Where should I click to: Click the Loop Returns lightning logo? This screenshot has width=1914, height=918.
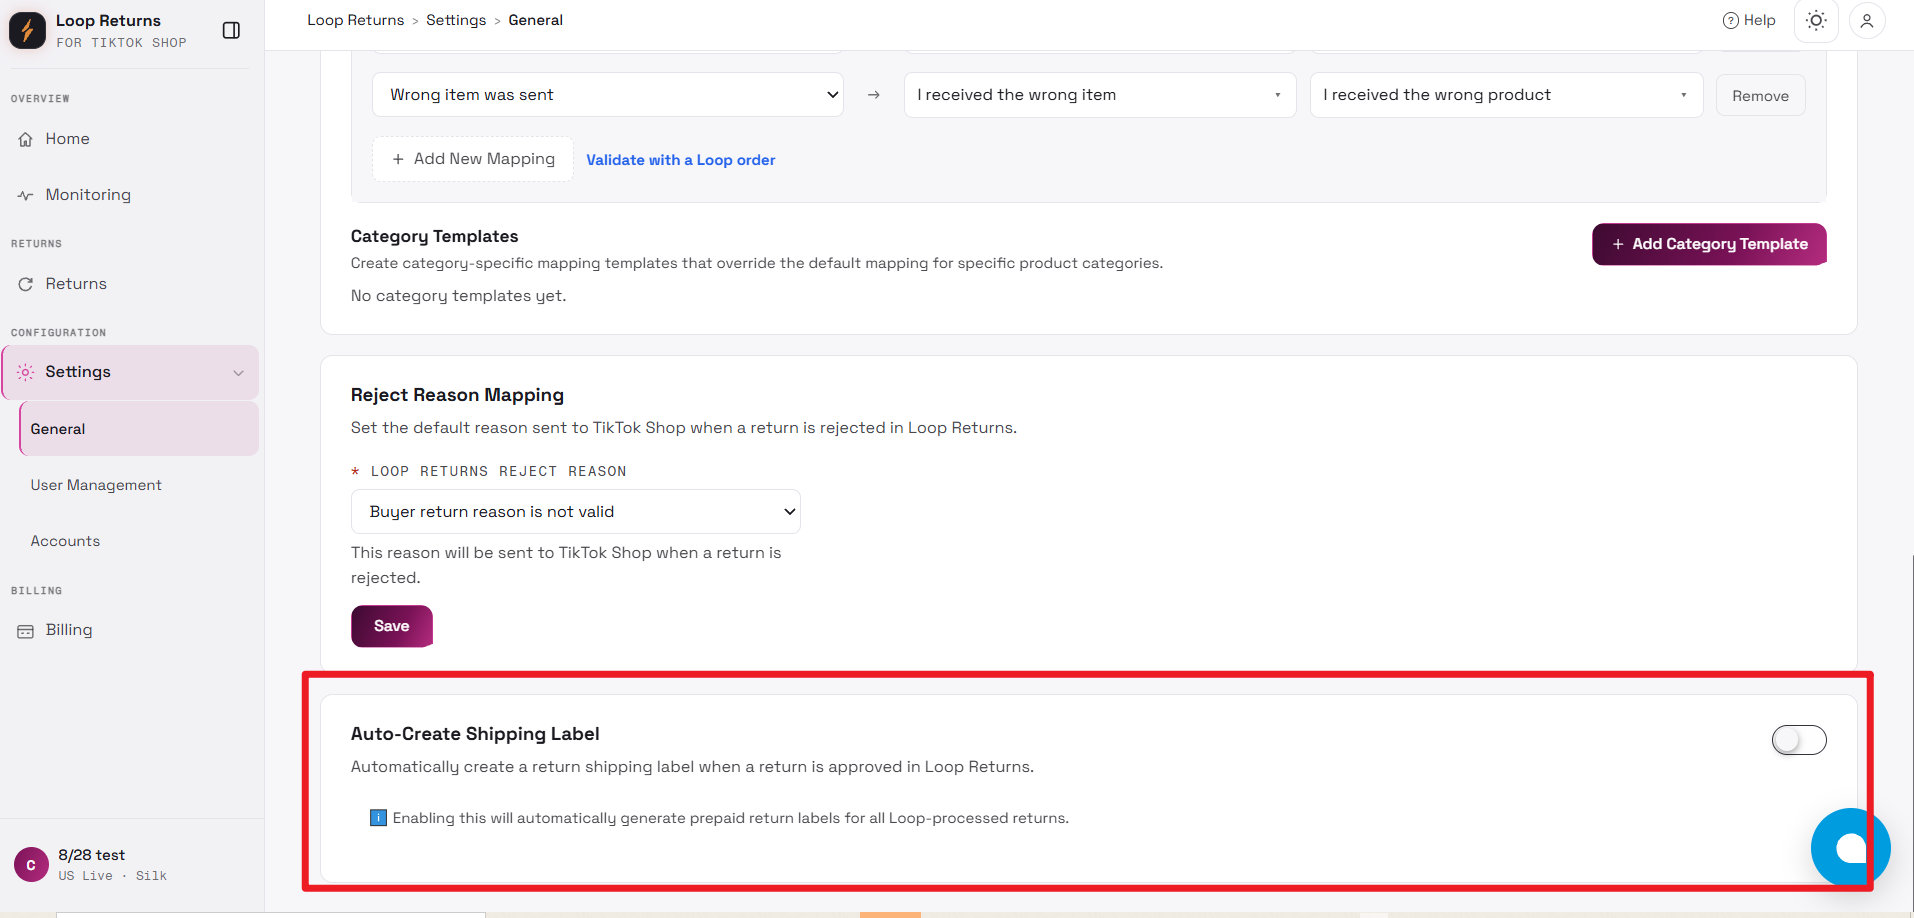[27, 30]
